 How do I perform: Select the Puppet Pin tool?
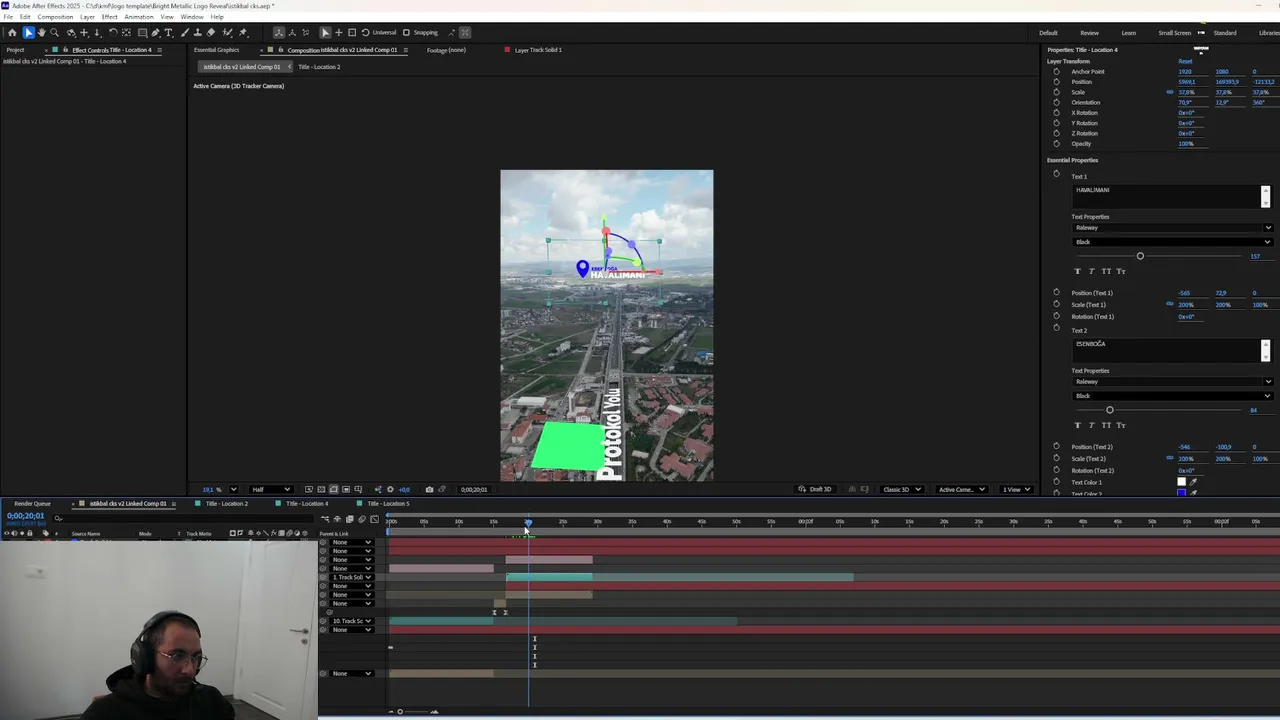point(243,32)
